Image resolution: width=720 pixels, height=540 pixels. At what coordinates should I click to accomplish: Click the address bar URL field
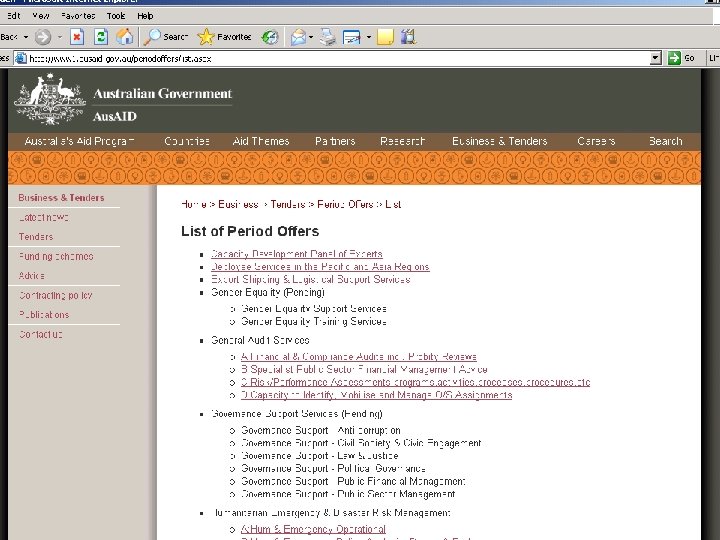(x=338, y=58)
